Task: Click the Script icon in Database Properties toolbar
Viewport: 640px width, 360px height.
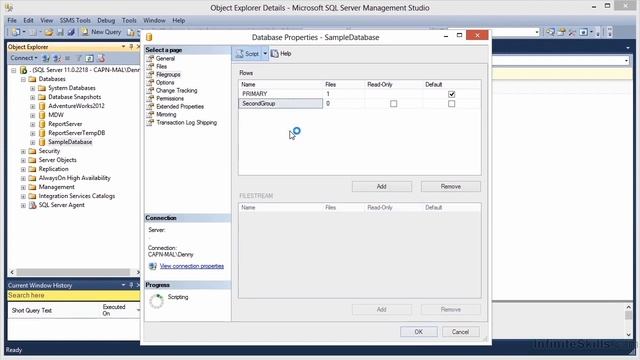Action: [x=240, y=53]
